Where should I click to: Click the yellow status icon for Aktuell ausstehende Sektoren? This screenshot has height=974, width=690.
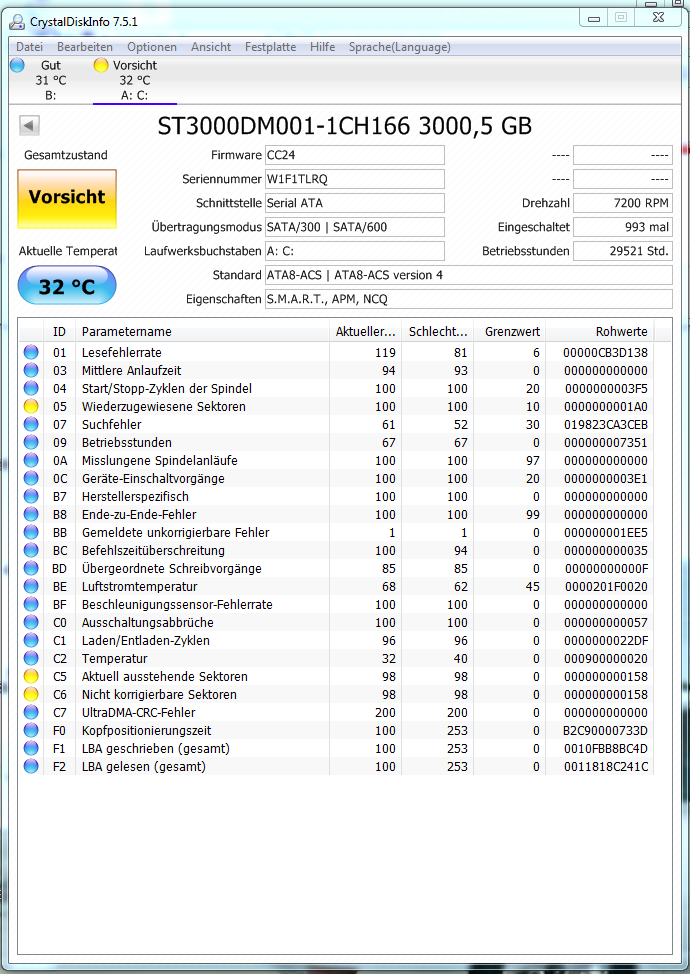pyautogui.click(x=31, y=676)
